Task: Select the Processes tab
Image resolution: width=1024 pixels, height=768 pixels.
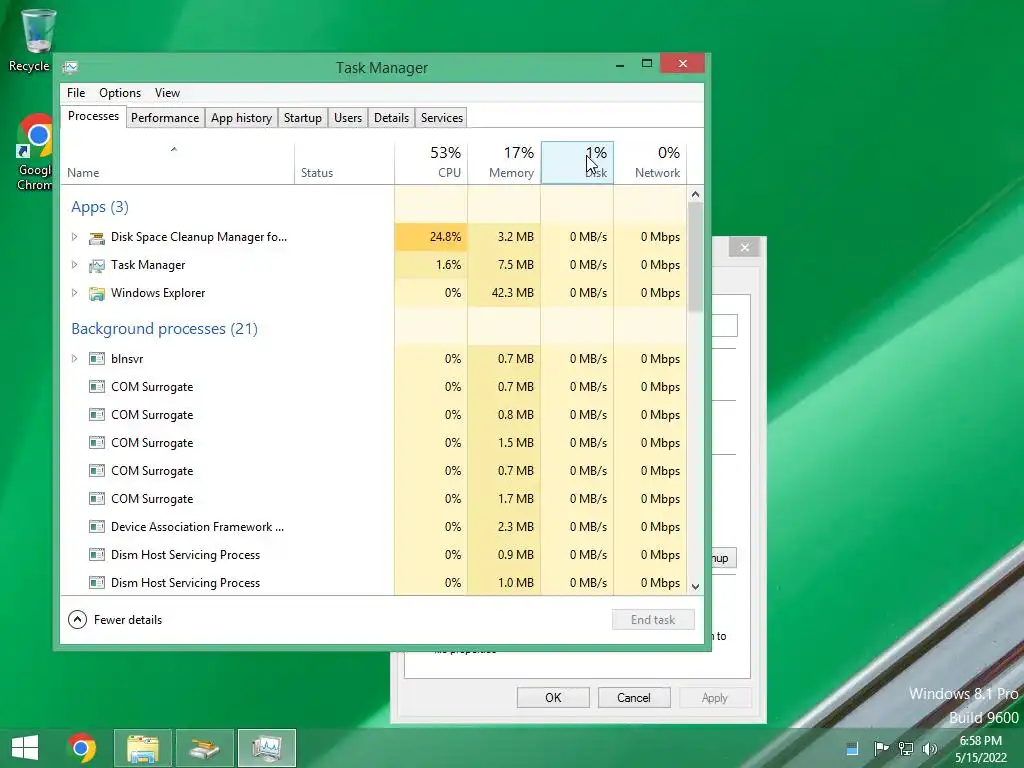Action: 93,116
